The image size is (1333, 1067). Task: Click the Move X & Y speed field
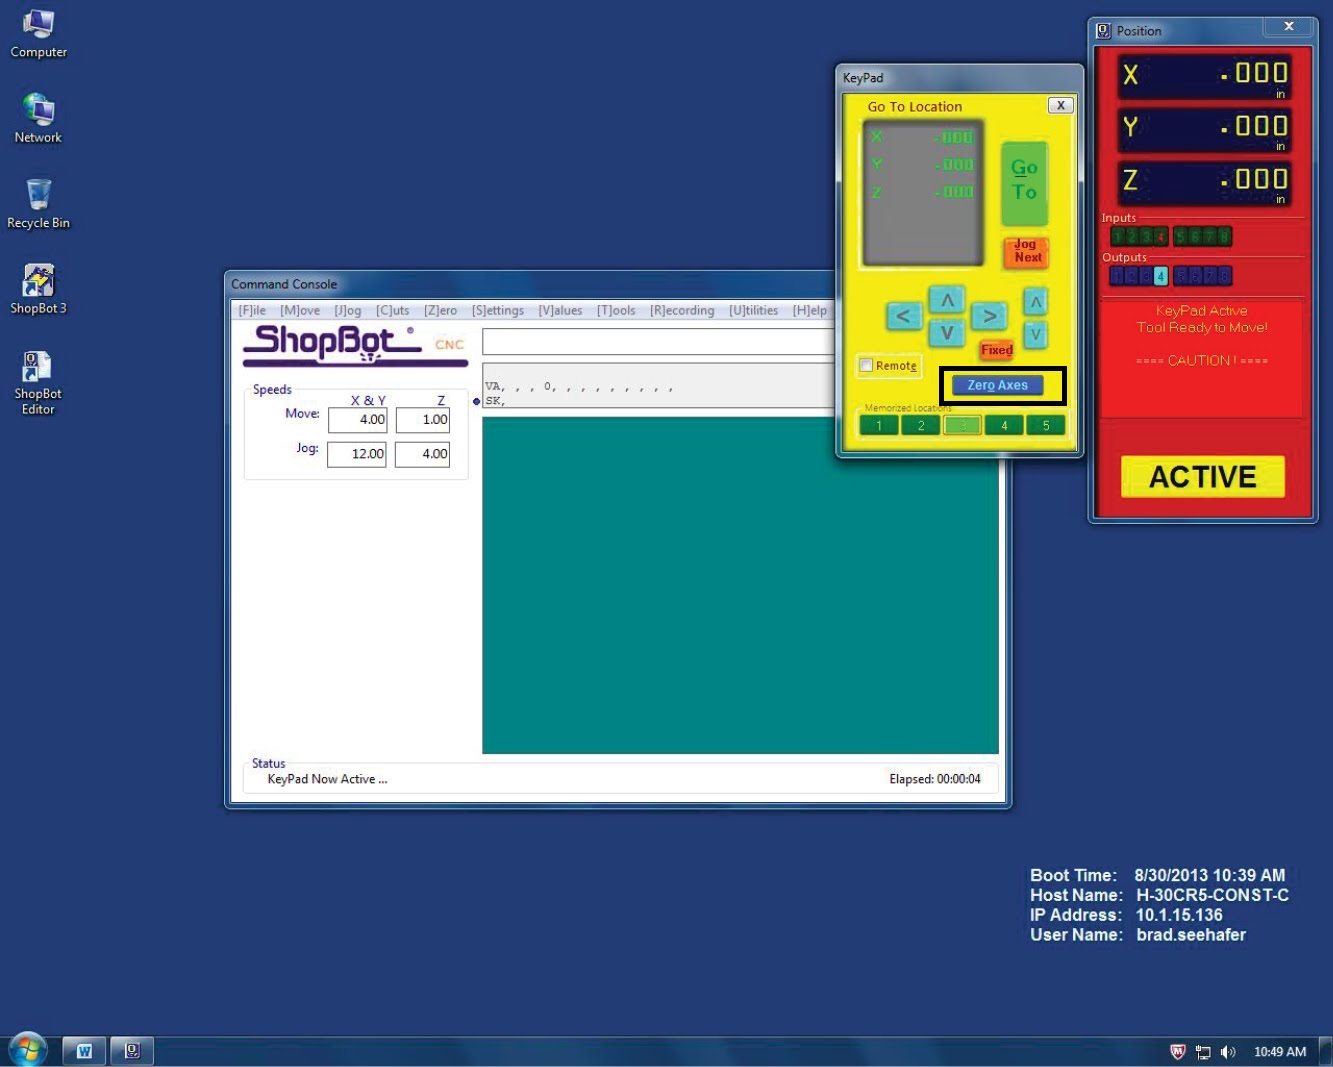tap(357, 420)
